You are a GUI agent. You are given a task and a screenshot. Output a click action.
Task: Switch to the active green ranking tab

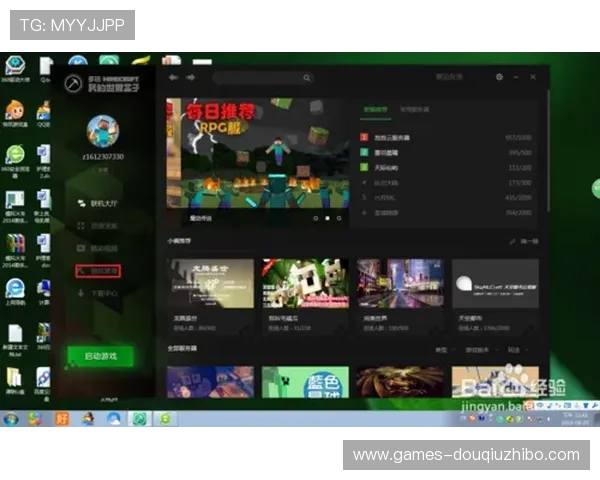pyautogui.click(x=375, y=109)
